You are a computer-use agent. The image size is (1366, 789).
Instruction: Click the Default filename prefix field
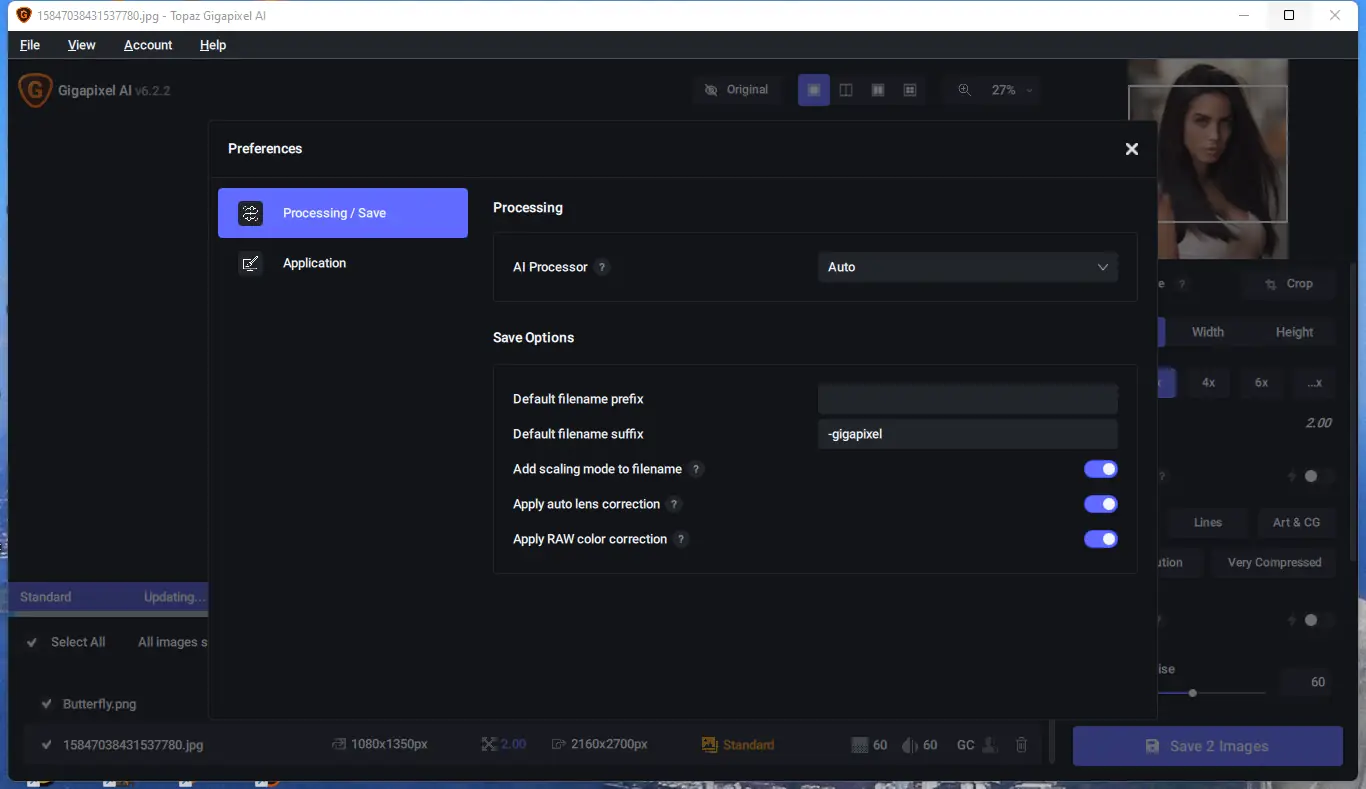[x=968, y=399]
